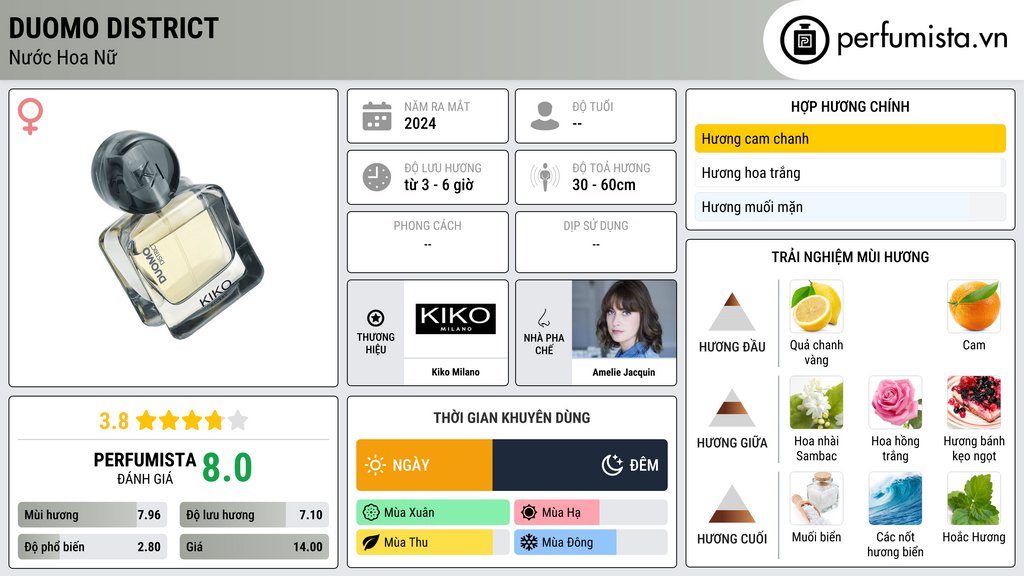Click the Mùi hương 7.96 score bar
Viewport: 1024px width, 576px height.
(92, 515)
